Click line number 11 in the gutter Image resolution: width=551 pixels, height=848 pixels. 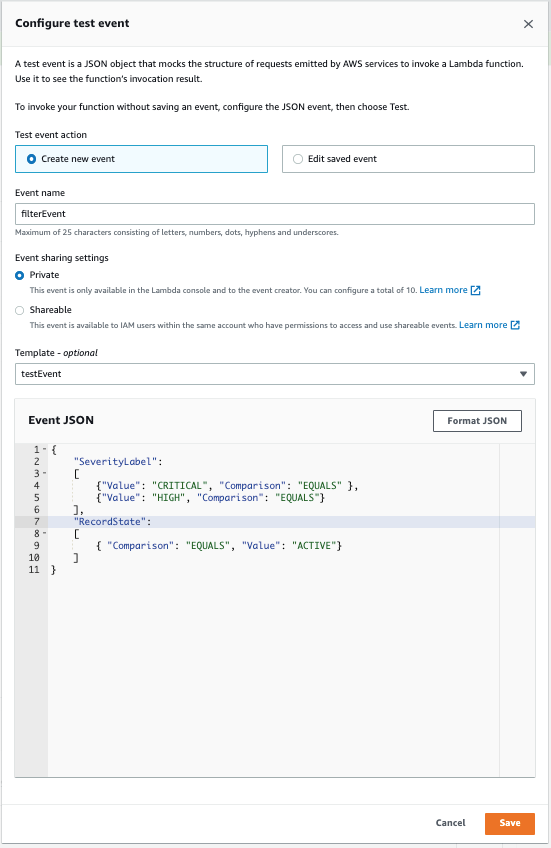click(34, 569)
